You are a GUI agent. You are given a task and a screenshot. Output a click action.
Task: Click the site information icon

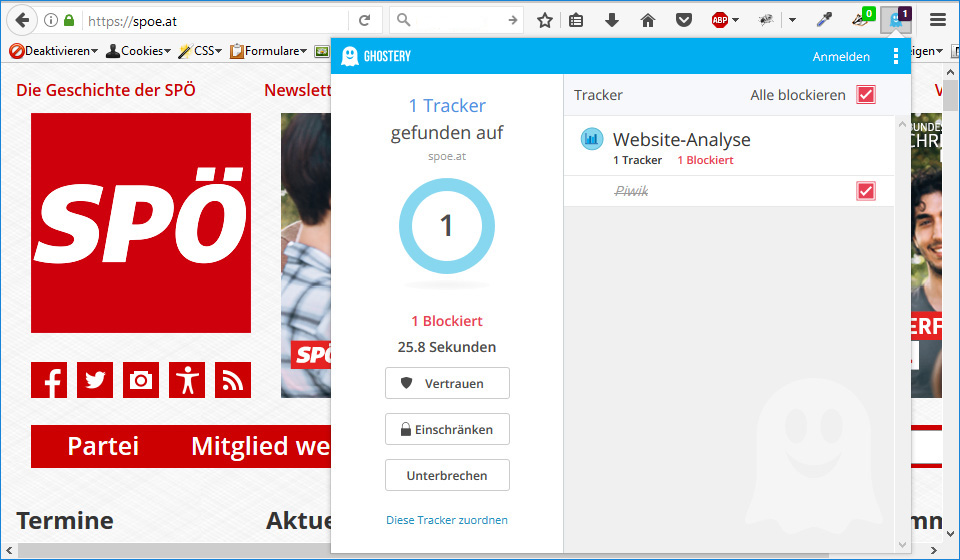tap(51, 20)
